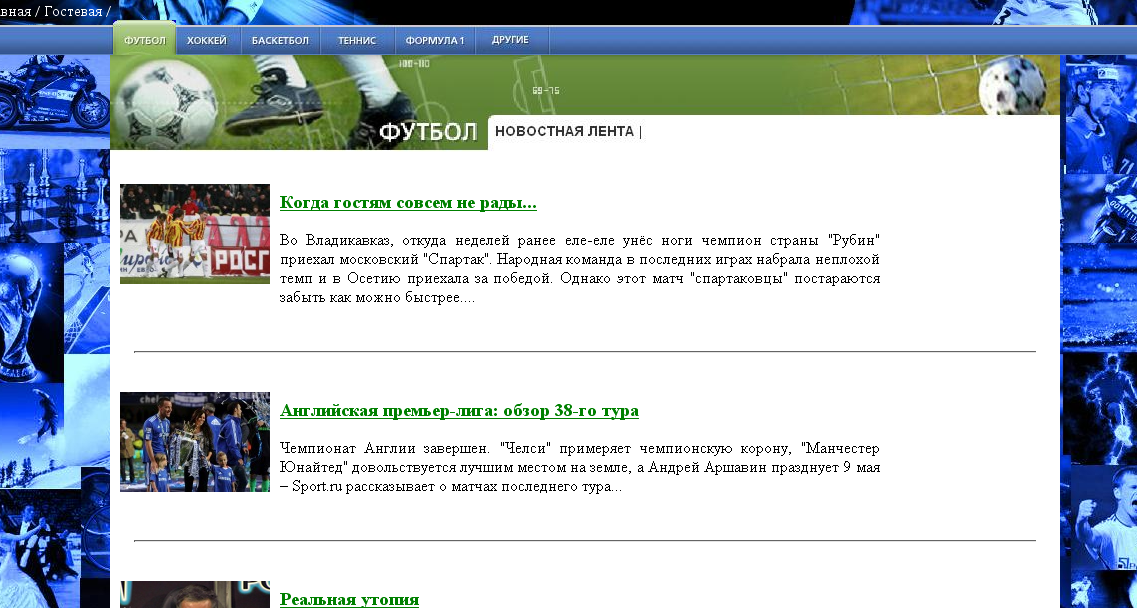This screenshot has width=1137, height=608.
Task: Select the ТЕННИС tab
Action: (x=357, y=41)
